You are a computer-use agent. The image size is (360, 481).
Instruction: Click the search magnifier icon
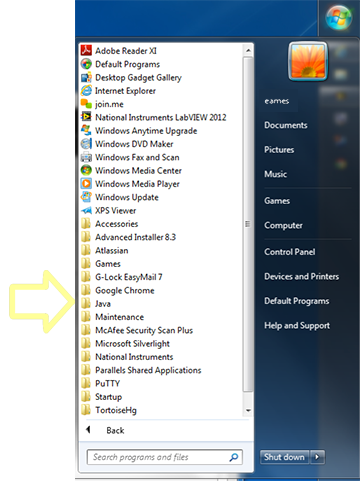coord(234,457)
